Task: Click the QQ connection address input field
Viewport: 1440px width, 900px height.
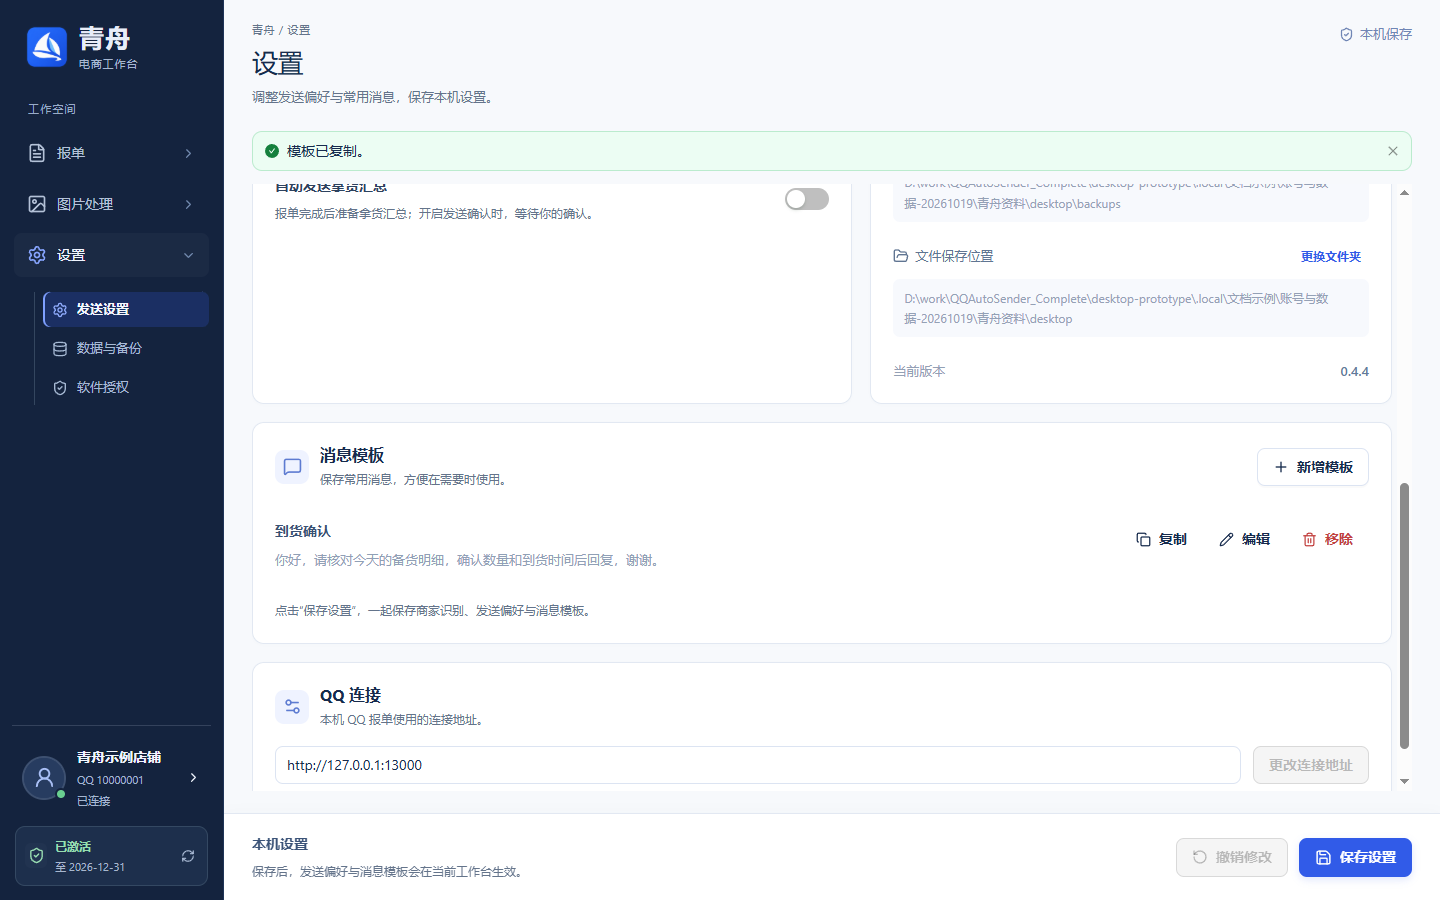Action: tap(758, 765)
